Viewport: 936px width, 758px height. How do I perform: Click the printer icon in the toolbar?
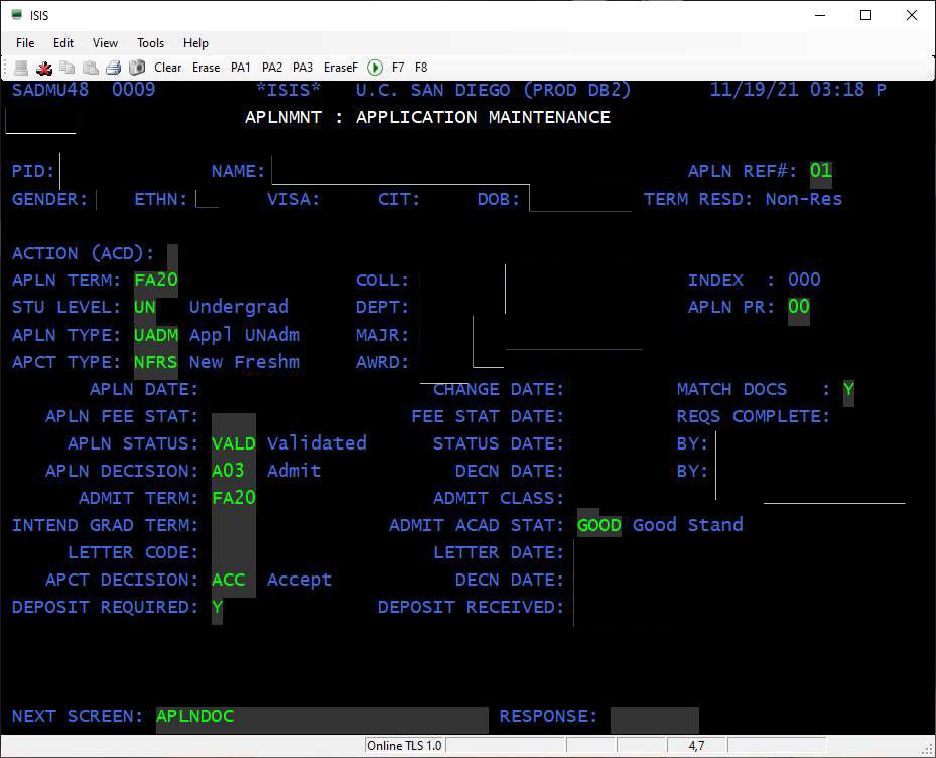tap(113, 67)
